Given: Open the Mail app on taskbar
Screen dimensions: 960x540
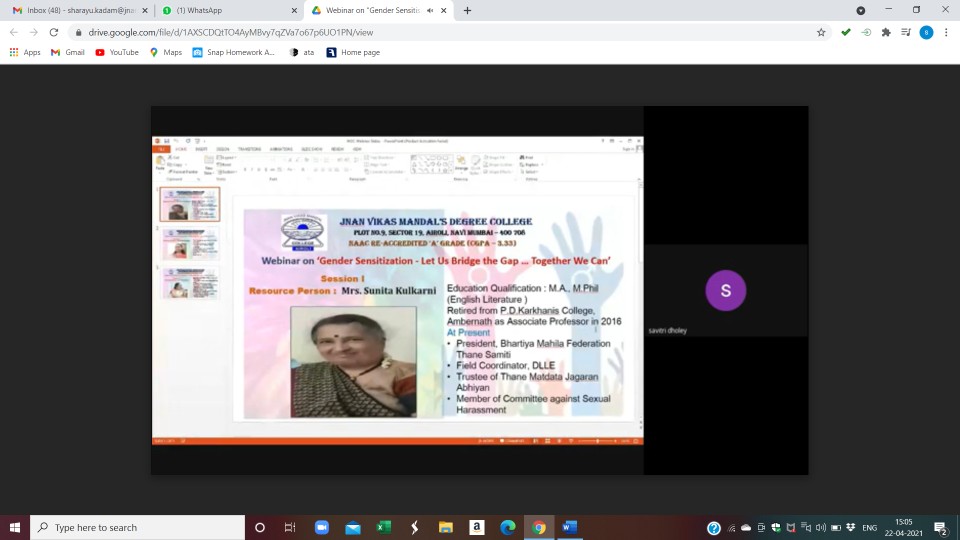Looking at the screenshot, I should tap(353, 527).
